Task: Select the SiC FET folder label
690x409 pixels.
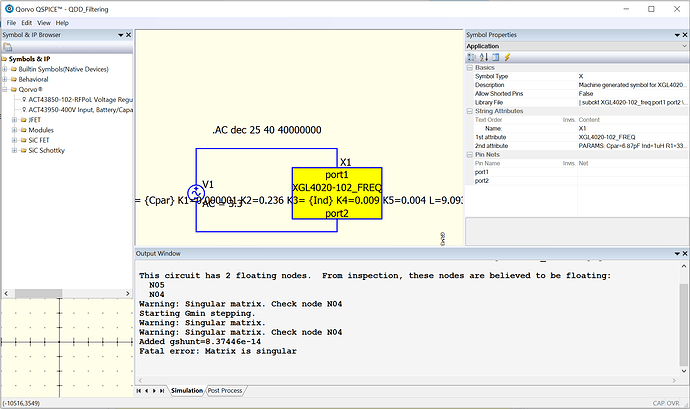Action: coord(39,140)
